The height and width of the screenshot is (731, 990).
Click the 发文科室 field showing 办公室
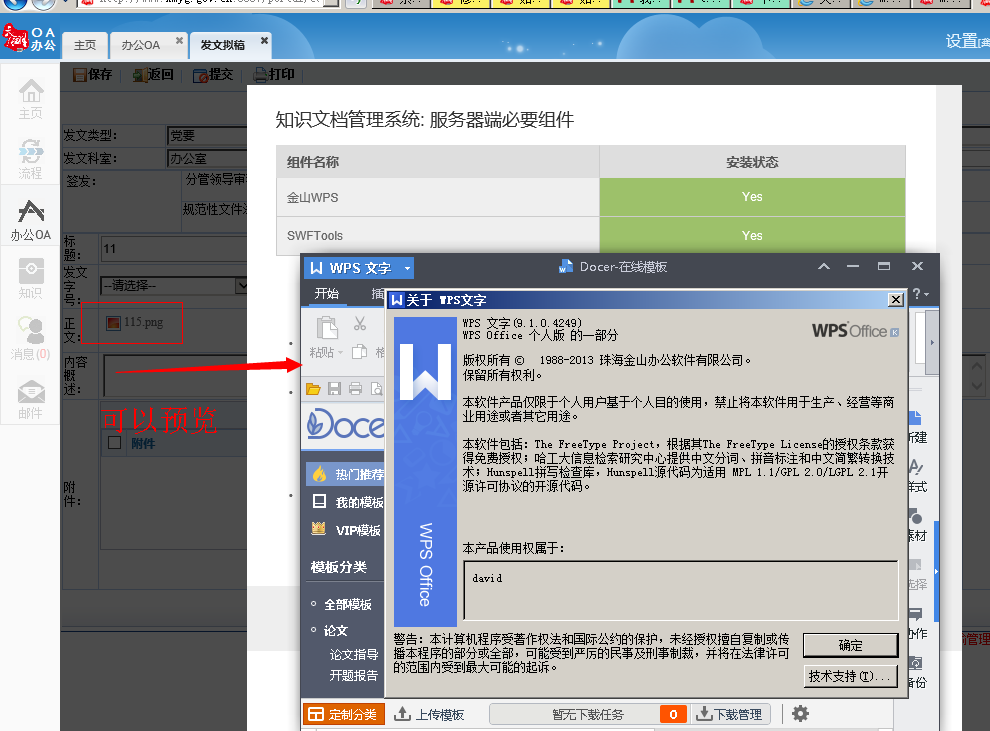coord(207,158)
